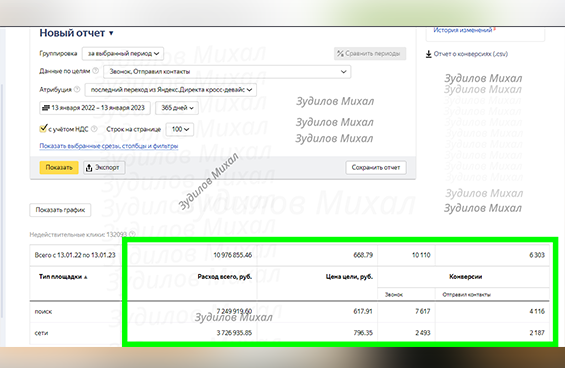Click the Отправил контакты sub-column header
This screenshot has height=368, width=565.
point(466,295)
